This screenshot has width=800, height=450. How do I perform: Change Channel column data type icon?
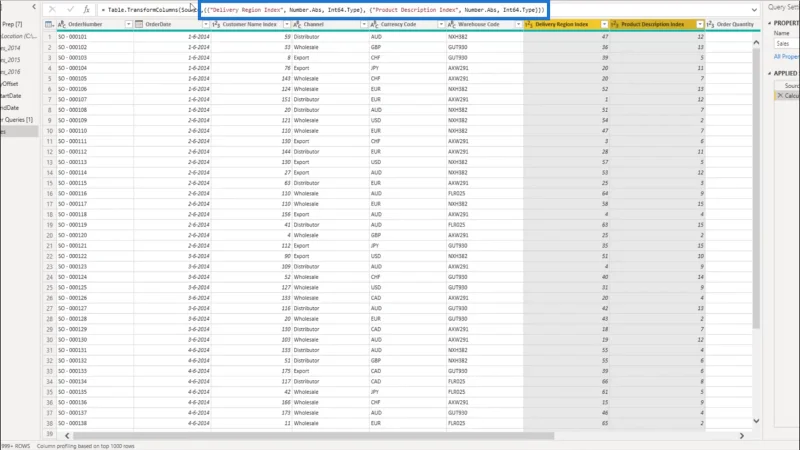coord(297,24)
